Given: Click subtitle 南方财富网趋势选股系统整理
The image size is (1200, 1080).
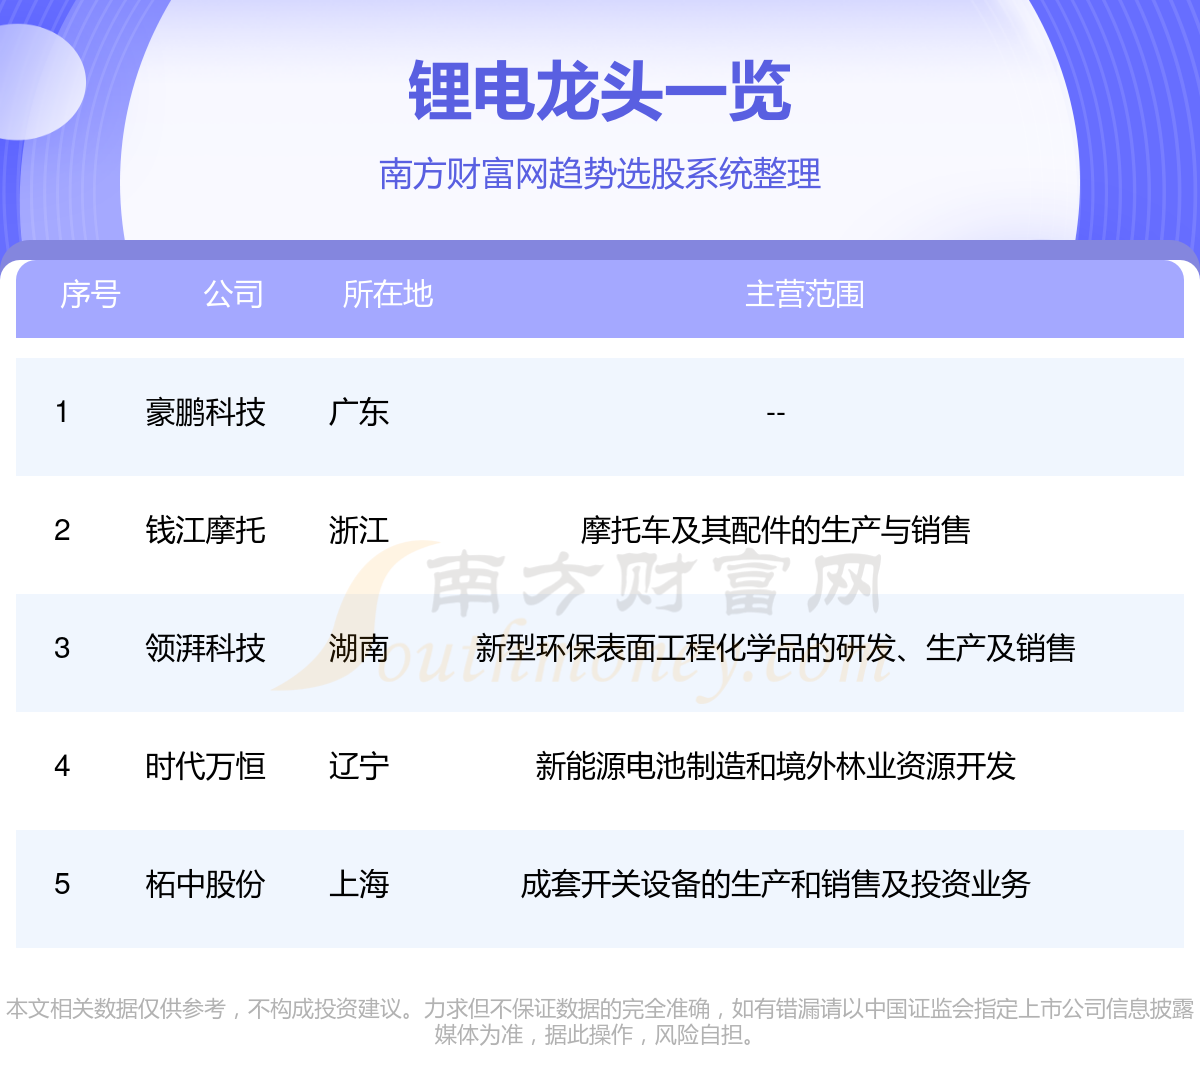Looking at the screenshot, I should point(600,174).
